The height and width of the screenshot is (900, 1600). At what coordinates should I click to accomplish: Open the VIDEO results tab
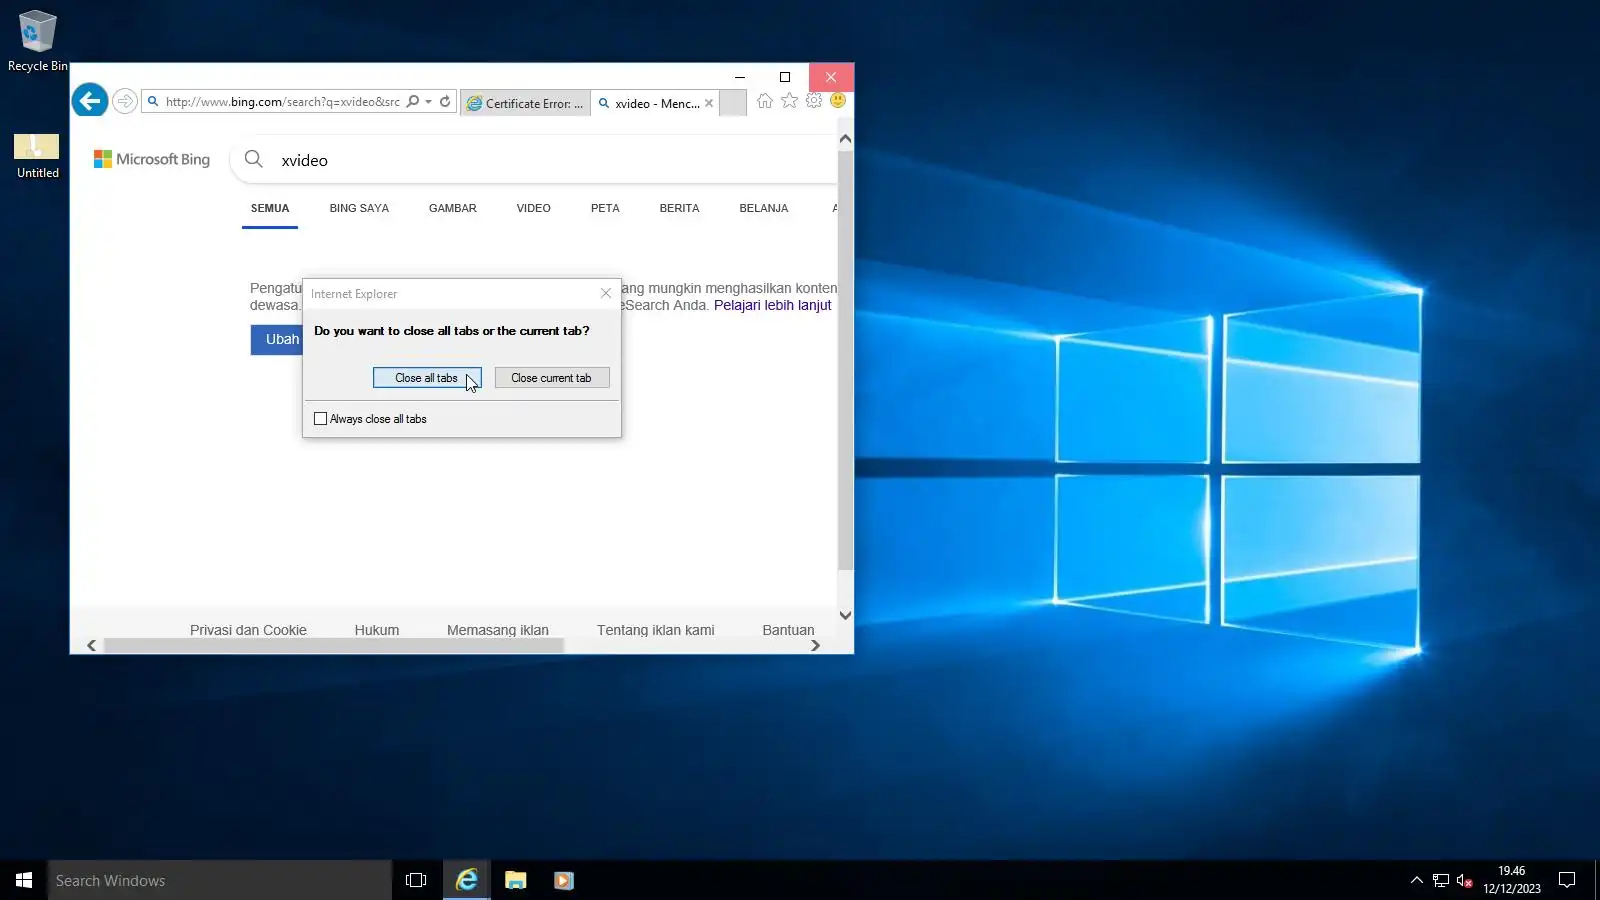click(x=534, y=209)
